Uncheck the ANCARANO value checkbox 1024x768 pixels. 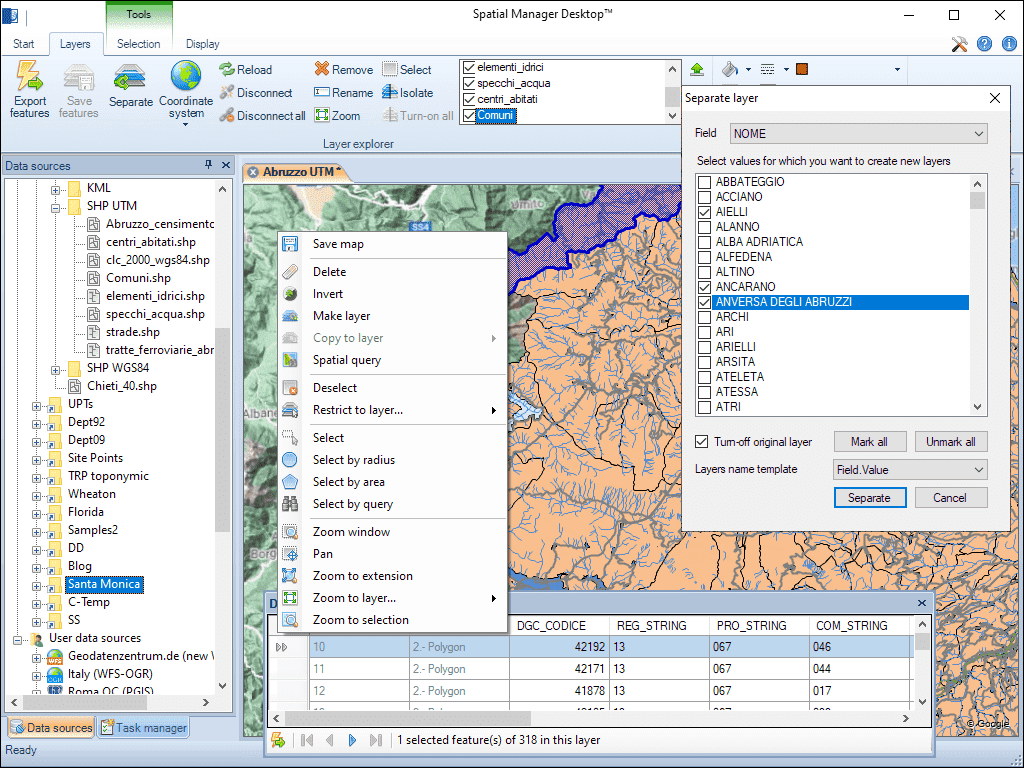point(704,287)
